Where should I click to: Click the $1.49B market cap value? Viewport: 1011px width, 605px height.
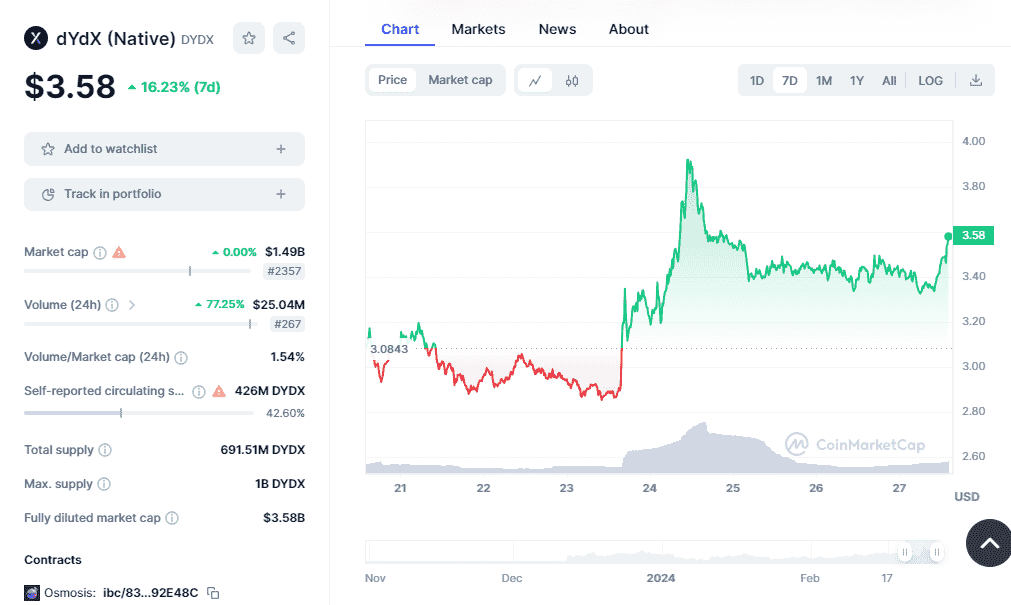click(284, 252)
